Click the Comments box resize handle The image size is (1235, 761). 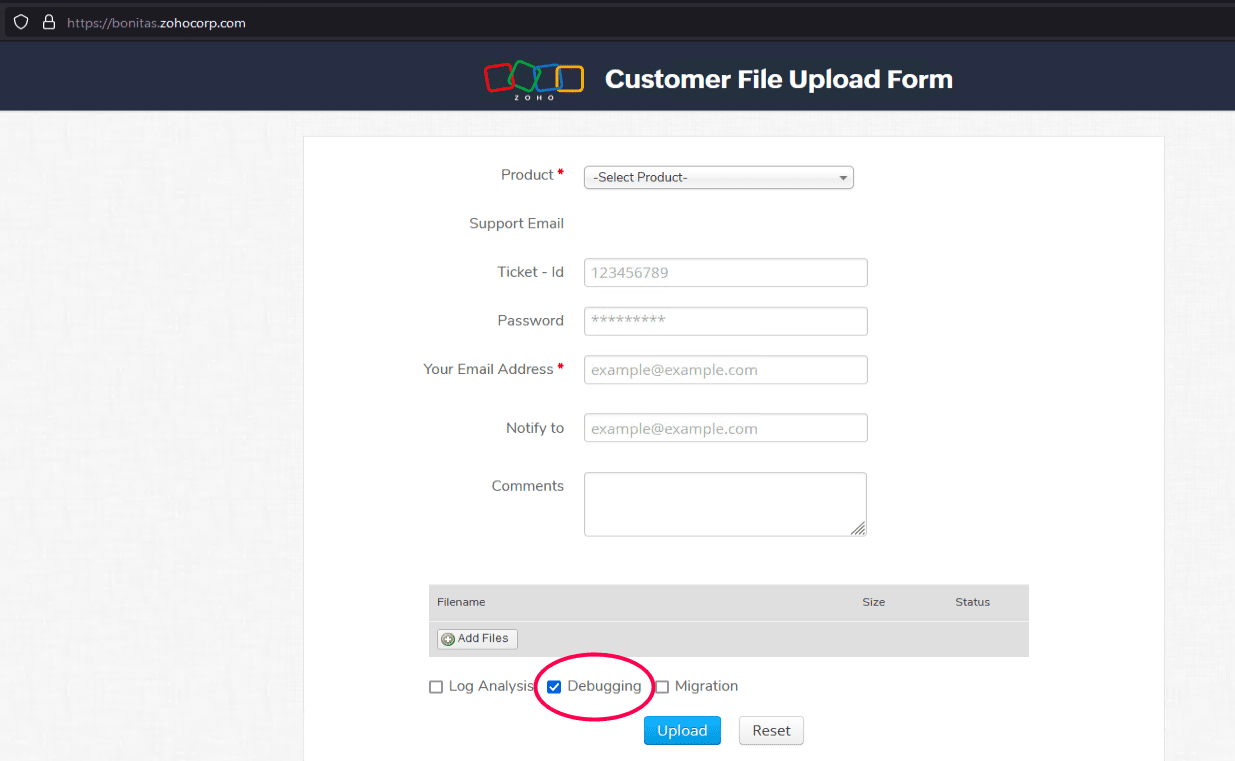(x=858, y=528)
